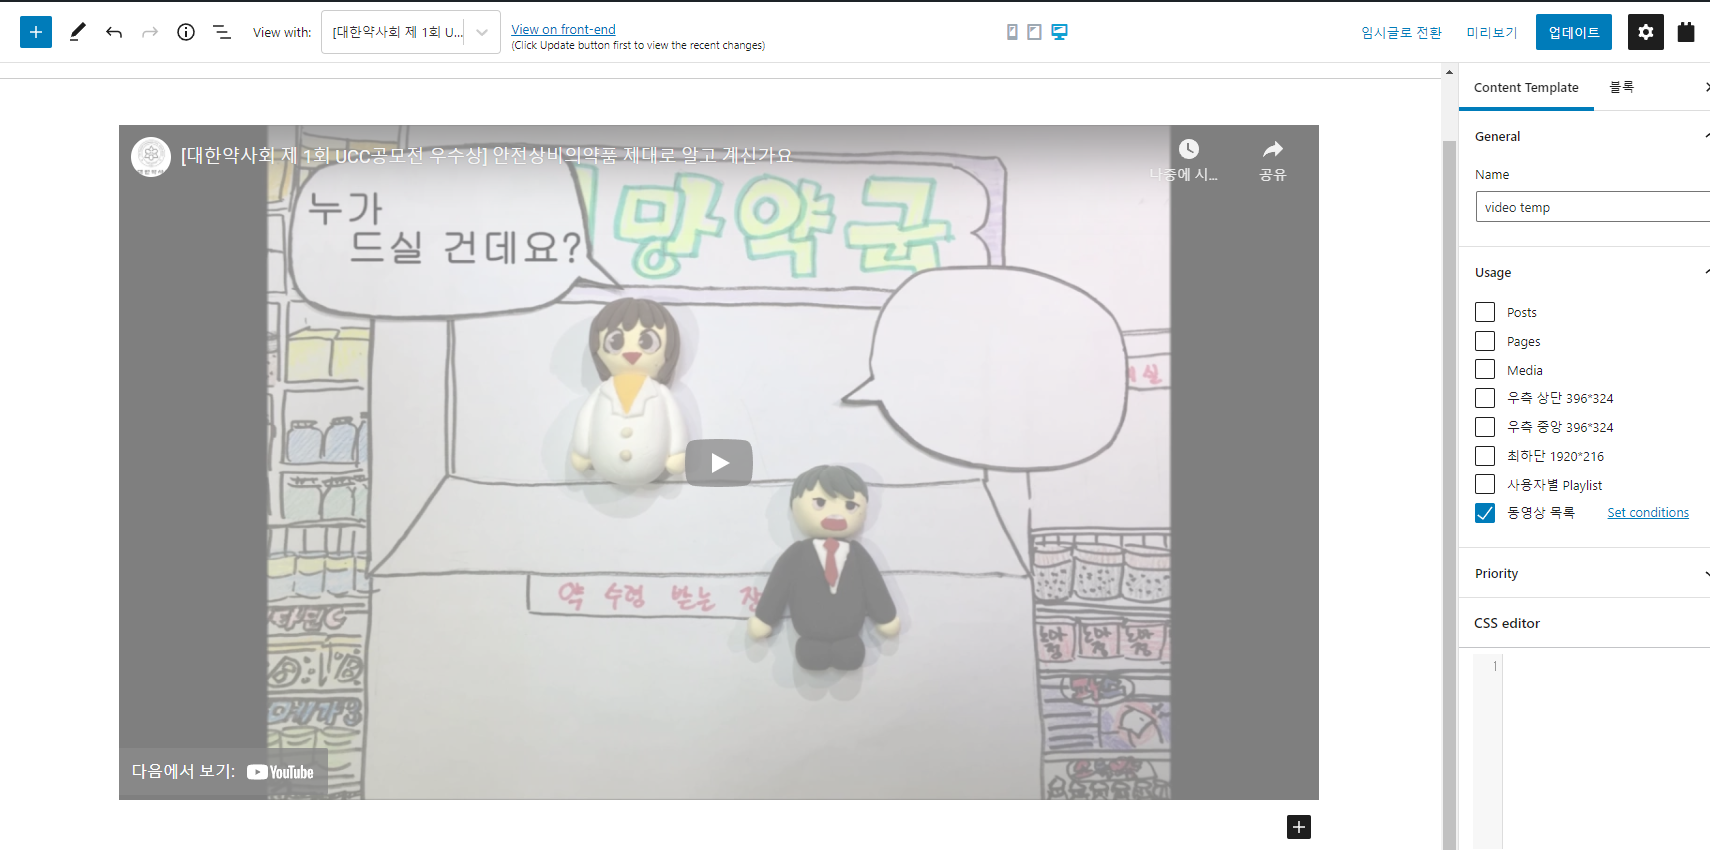The image size is (1710, 850).
Task: Play the embedded YouTube video
Action: click(719, 463)
